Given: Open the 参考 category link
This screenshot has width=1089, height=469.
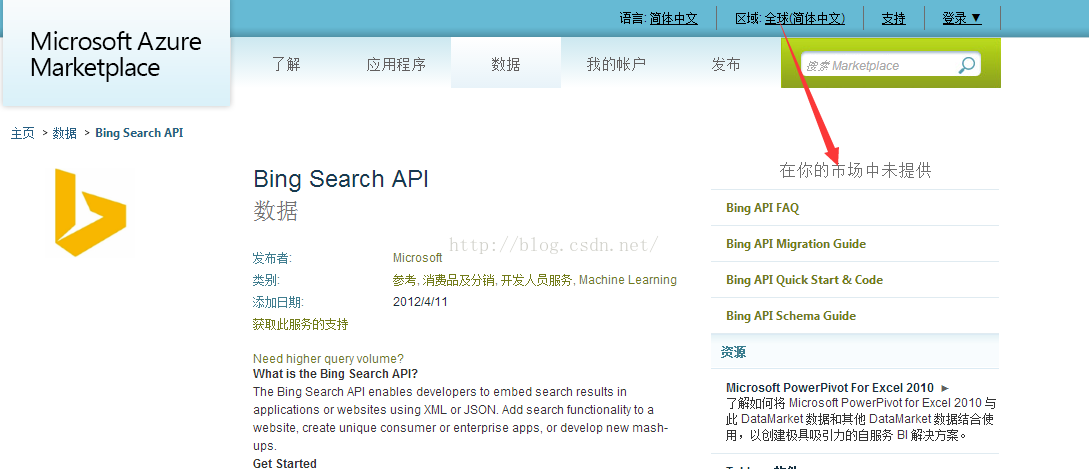Looking at the screenshot, I should tap(404, 280).
